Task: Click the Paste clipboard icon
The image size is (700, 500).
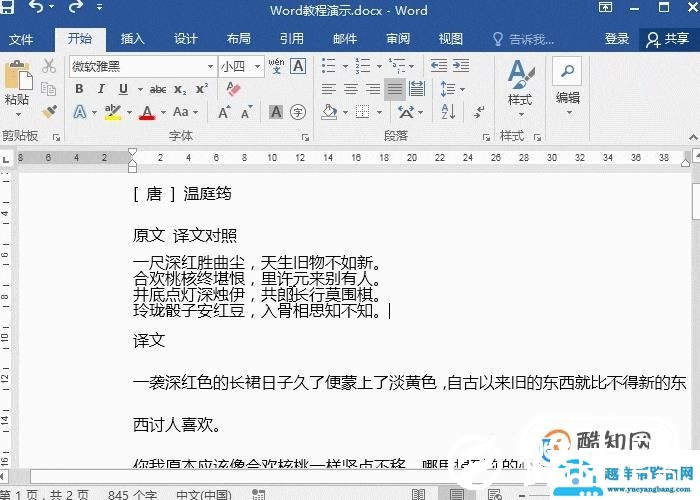Action: (17, 75)
